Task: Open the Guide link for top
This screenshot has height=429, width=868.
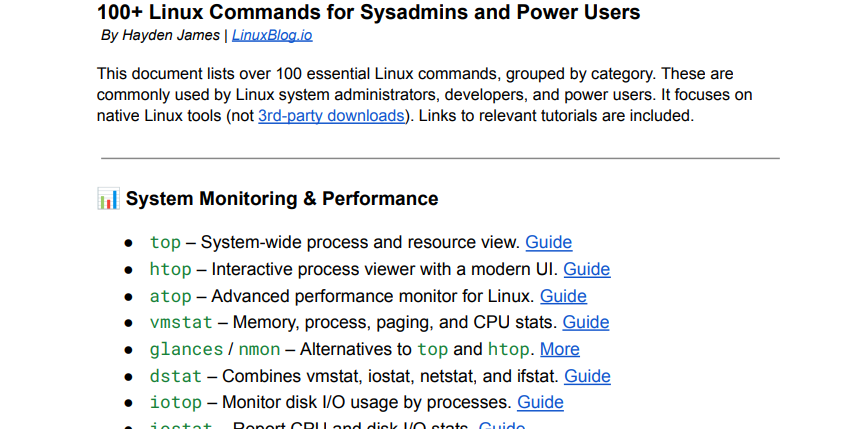Action: 548,242
